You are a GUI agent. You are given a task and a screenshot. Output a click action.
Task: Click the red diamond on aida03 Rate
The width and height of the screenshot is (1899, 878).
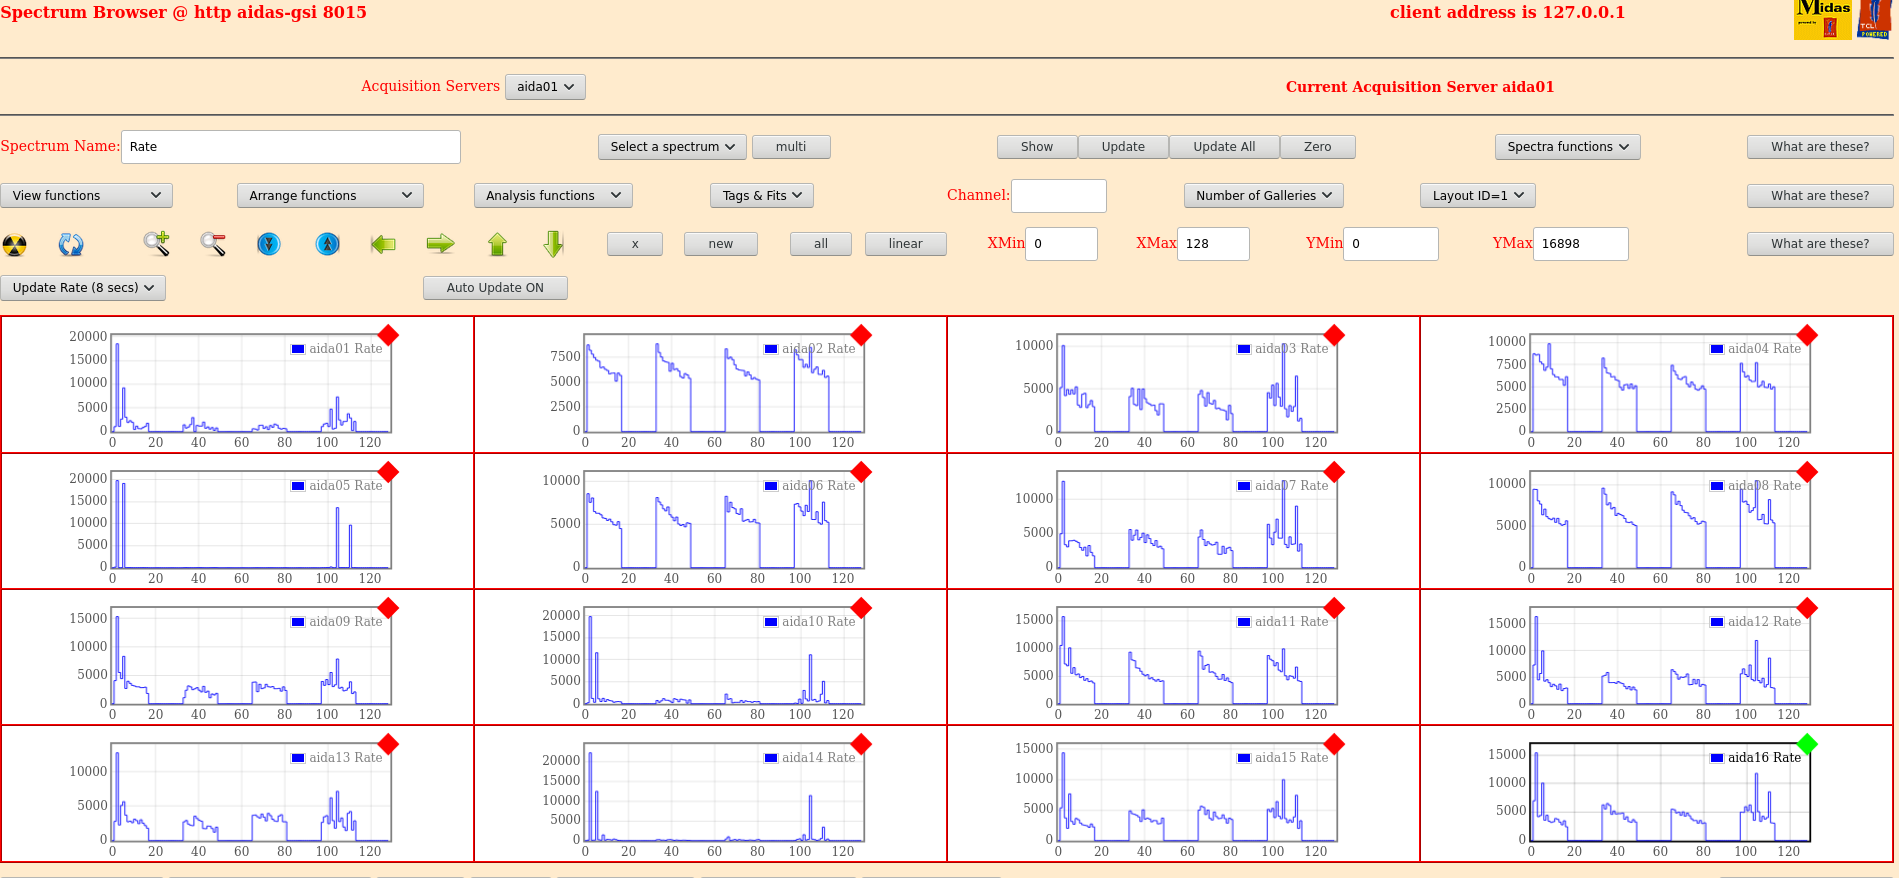pyautogui.click(x=1334, y=335)
